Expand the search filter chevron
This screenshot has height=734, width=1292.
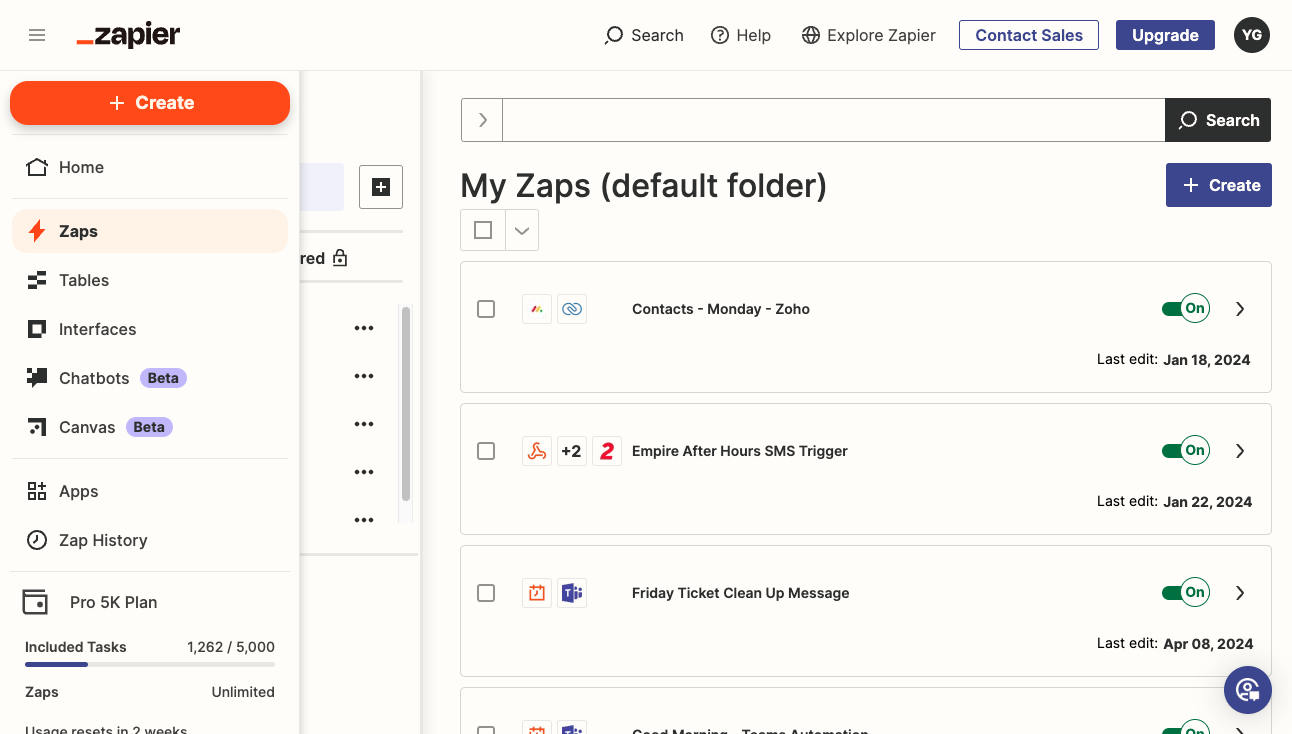coord(482,120)
